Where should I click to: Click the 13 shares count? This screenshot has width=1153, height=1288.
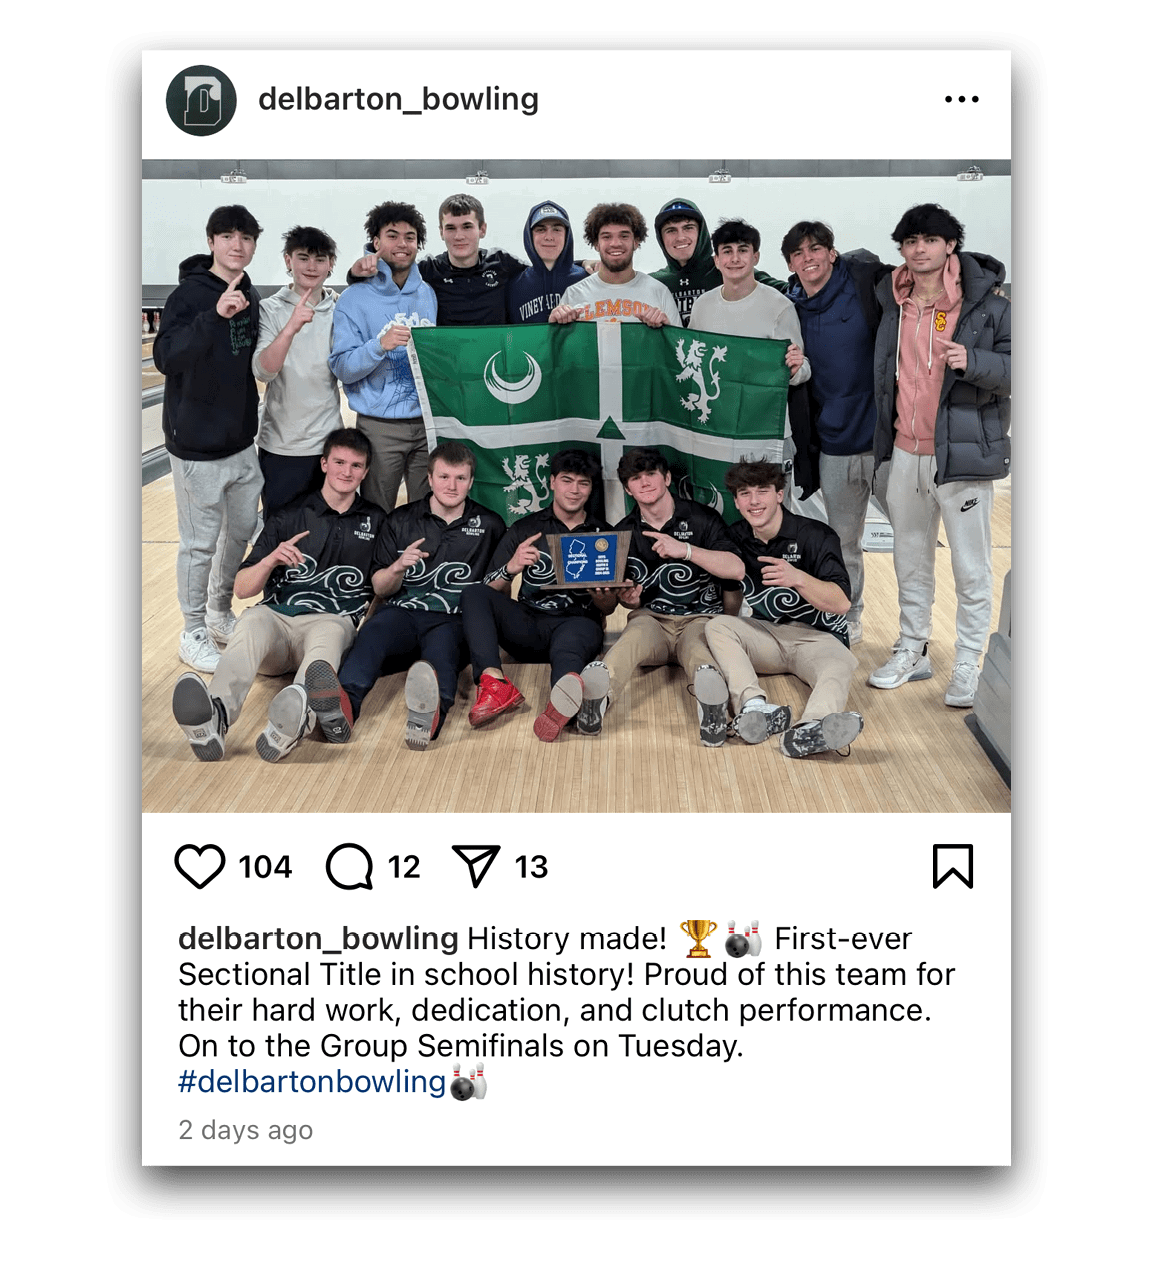pyautogui.click(x=531, y=866)
